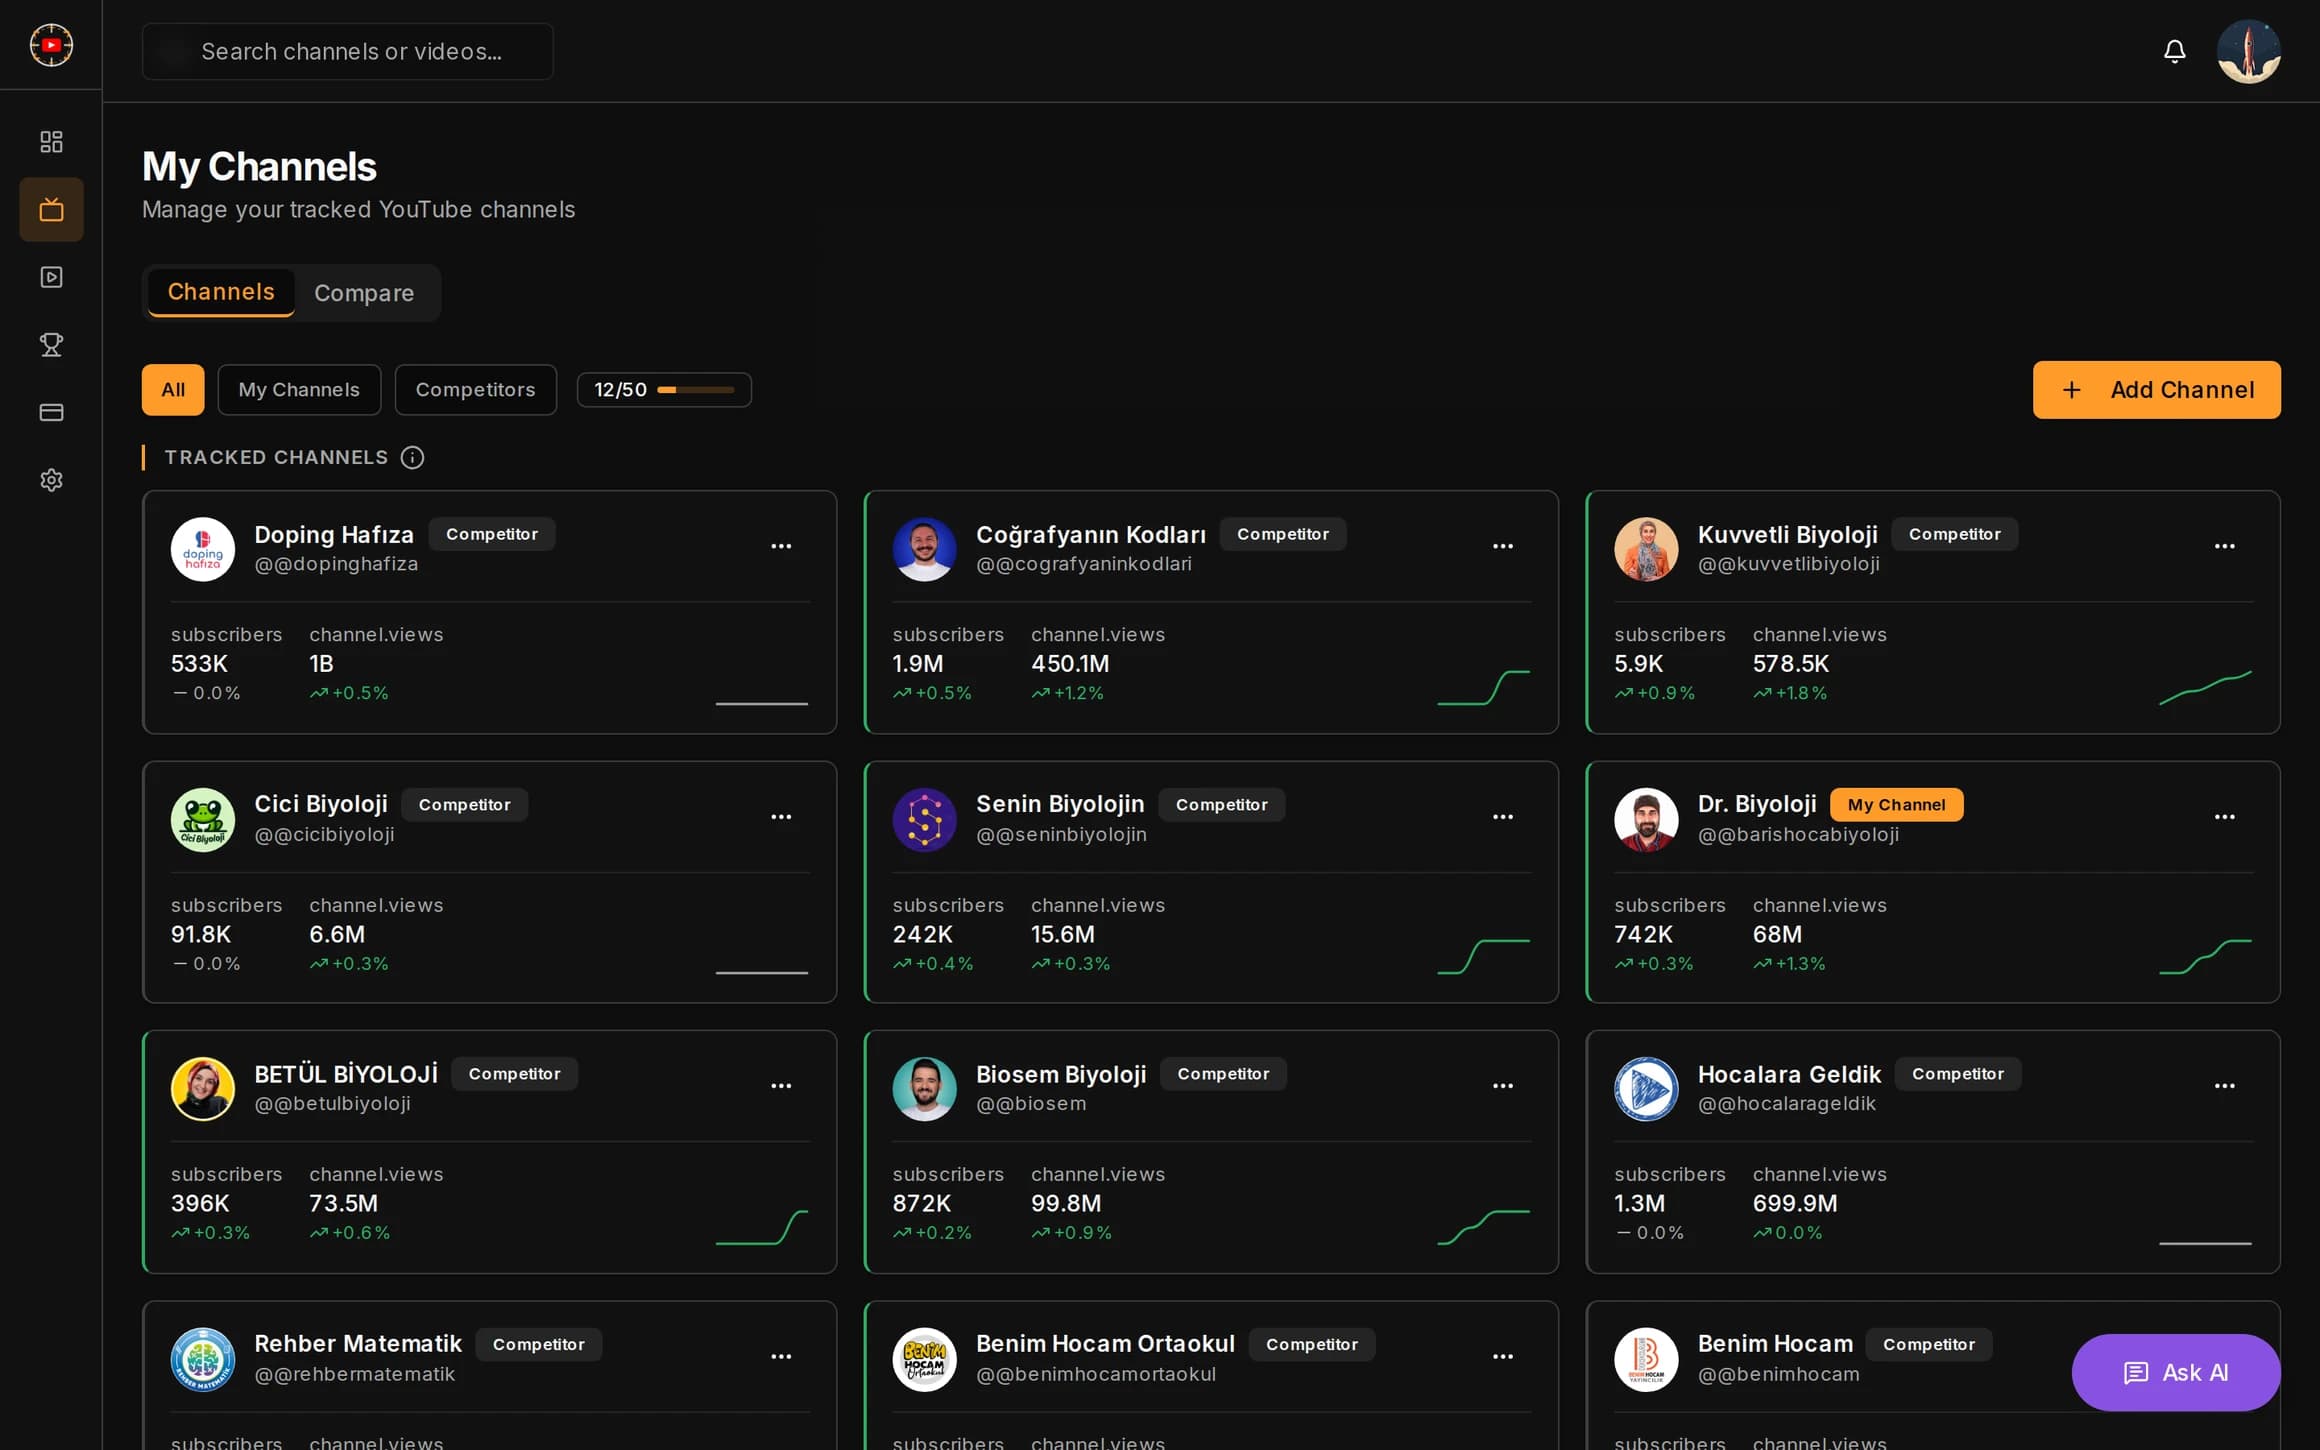Click the Hocalara Geldik channel avatar
This screenshot has height=1450, width=2320.
tap(1646, 1089)
